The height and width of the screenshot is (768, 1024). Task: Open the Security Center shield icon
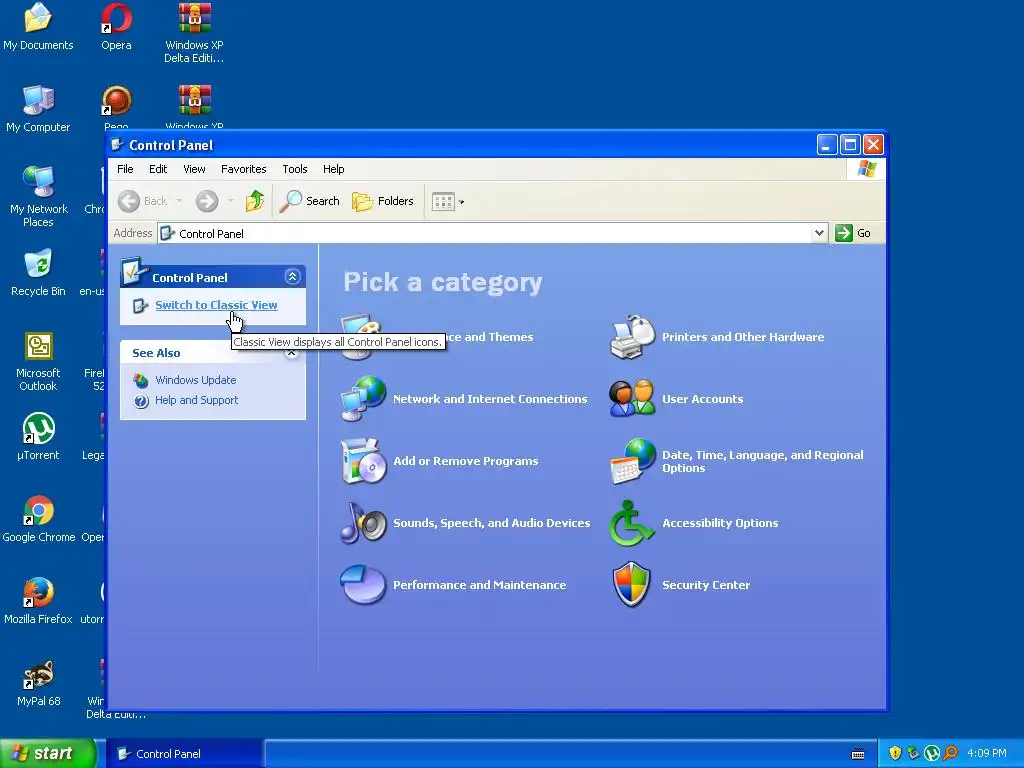[x=632, y=584]
